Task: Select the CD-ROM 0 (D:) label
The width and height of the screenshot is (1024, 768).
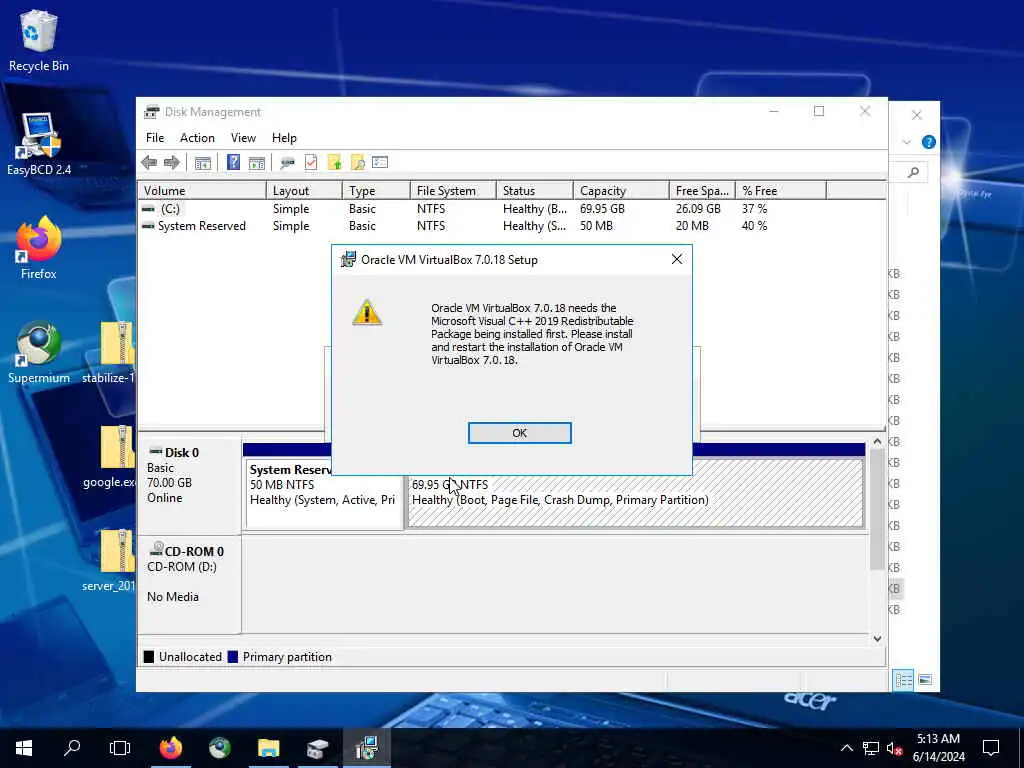Action: 189,584
